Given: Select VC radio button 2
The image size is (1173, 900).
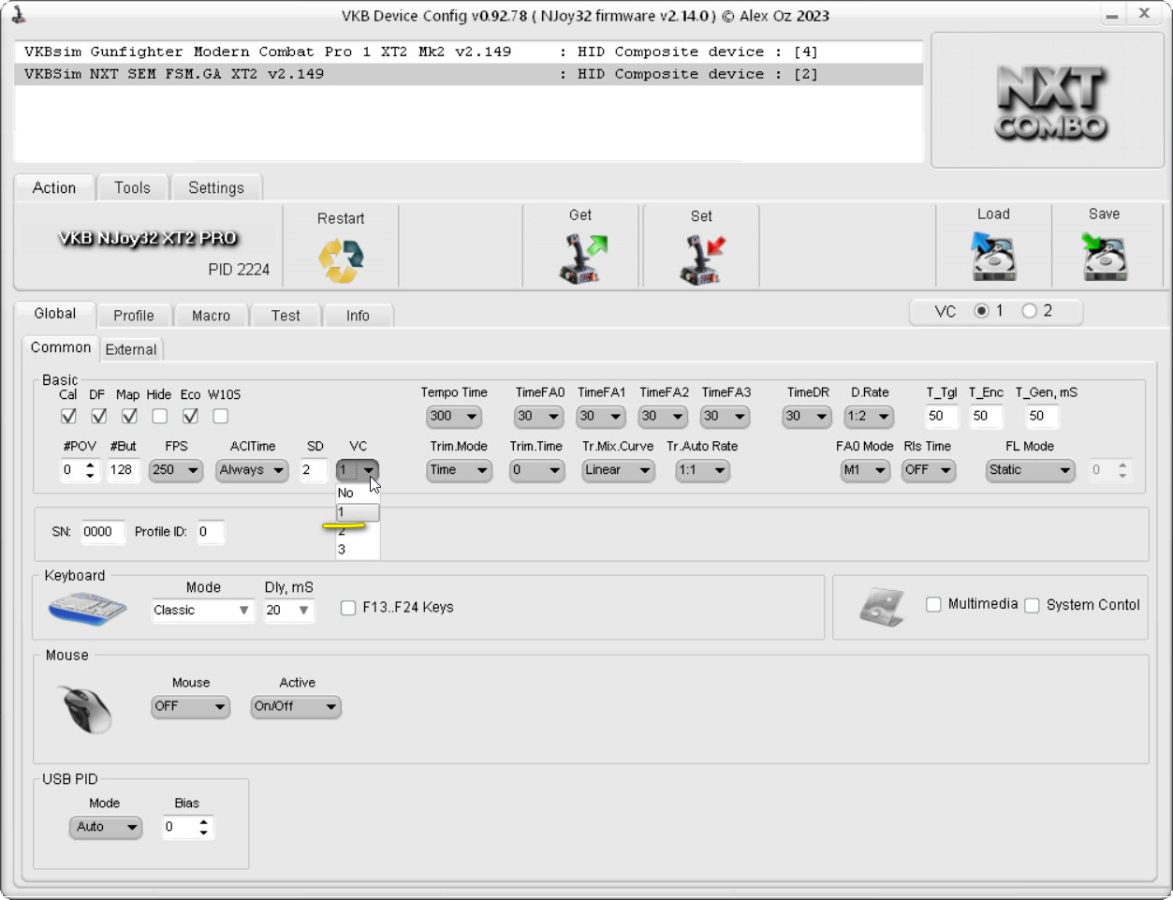Looking at the screenshot, I should (1029, 311).
